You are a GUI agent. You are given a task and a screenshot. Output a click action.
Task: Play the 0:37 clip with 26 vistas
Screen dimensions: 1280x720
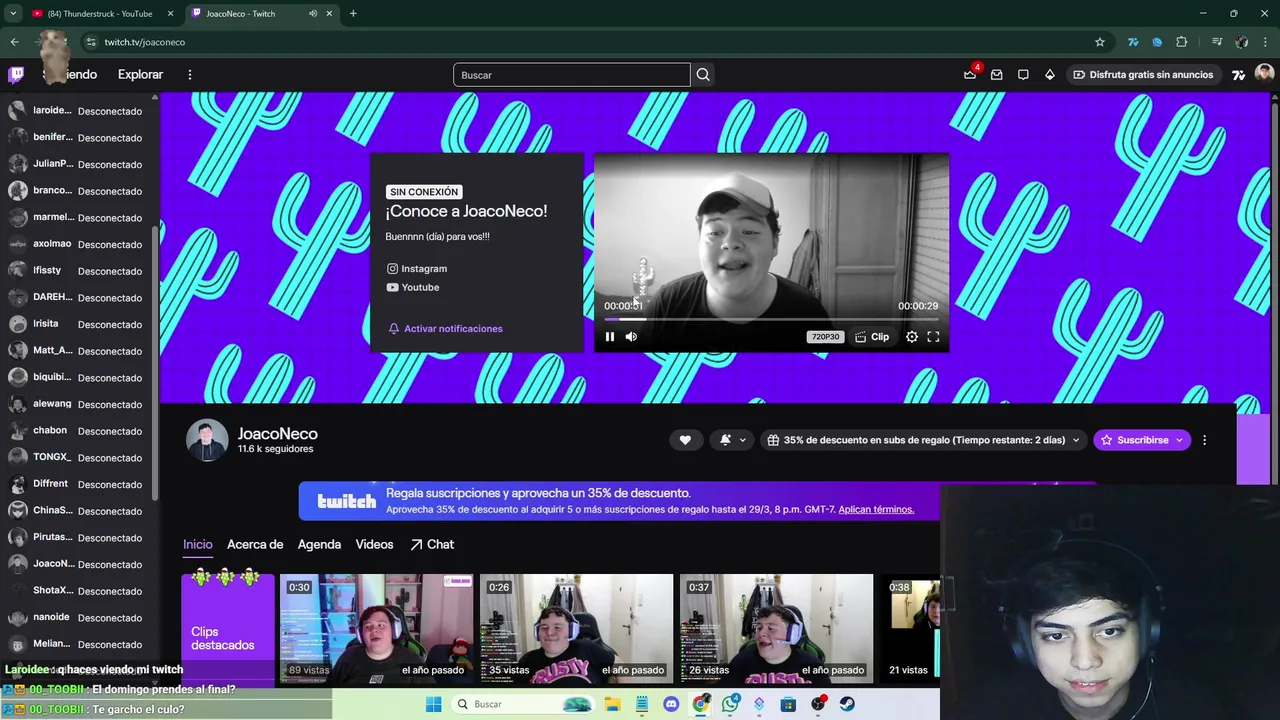pos(776,629)
